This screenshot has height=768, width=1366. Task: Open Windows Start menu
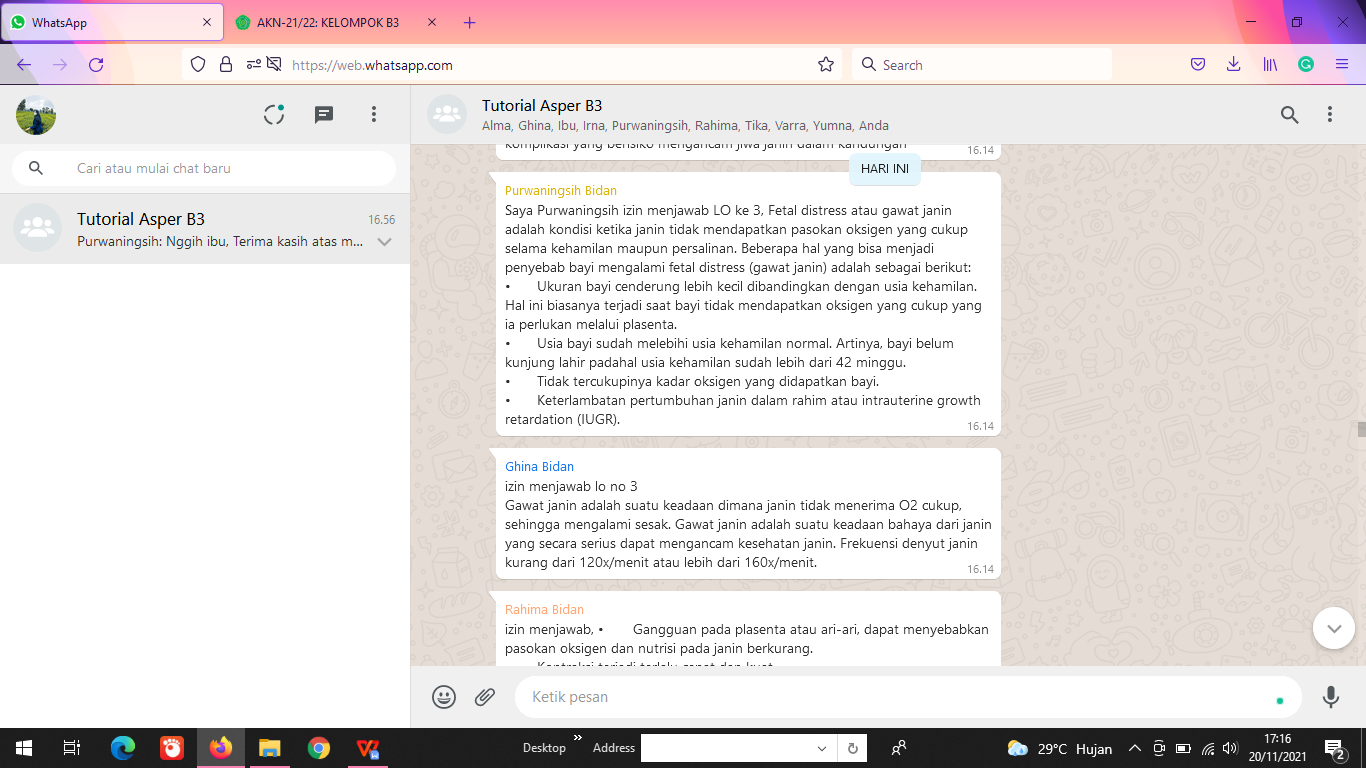pos(24,748)
